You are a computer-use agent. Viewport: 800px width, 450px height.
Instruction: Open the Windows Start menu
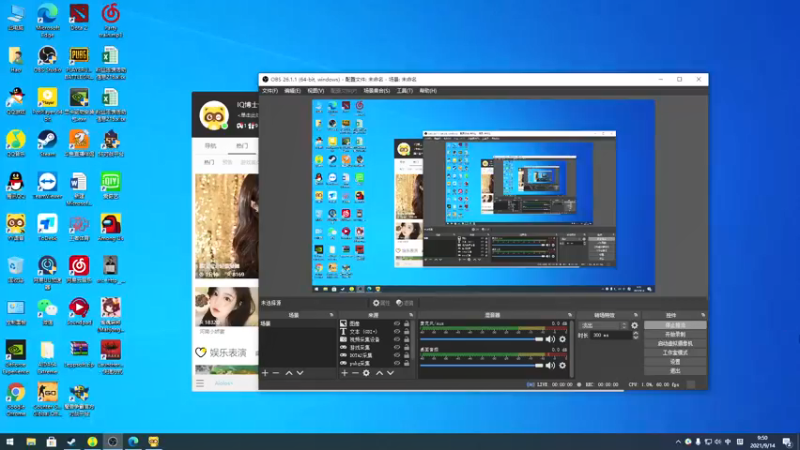point(10,442)
